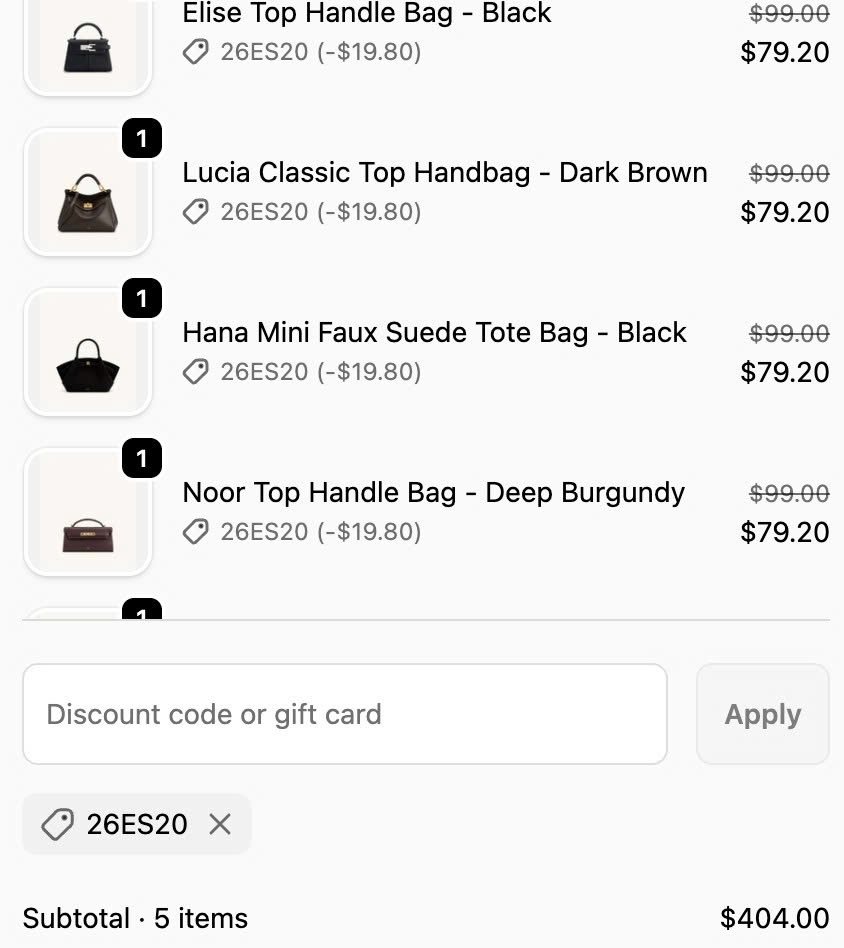Click the discount tag icon under Noor bag
The image size is (844, 948).
[x=196, y=532]
